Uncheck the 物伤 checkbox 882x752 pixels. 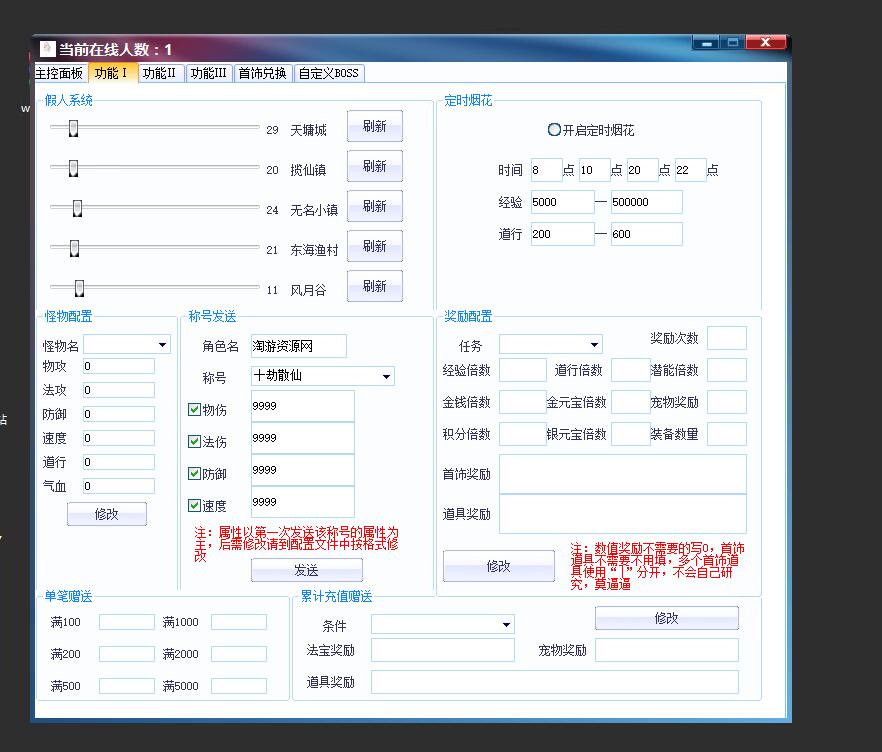coord(195,409)
